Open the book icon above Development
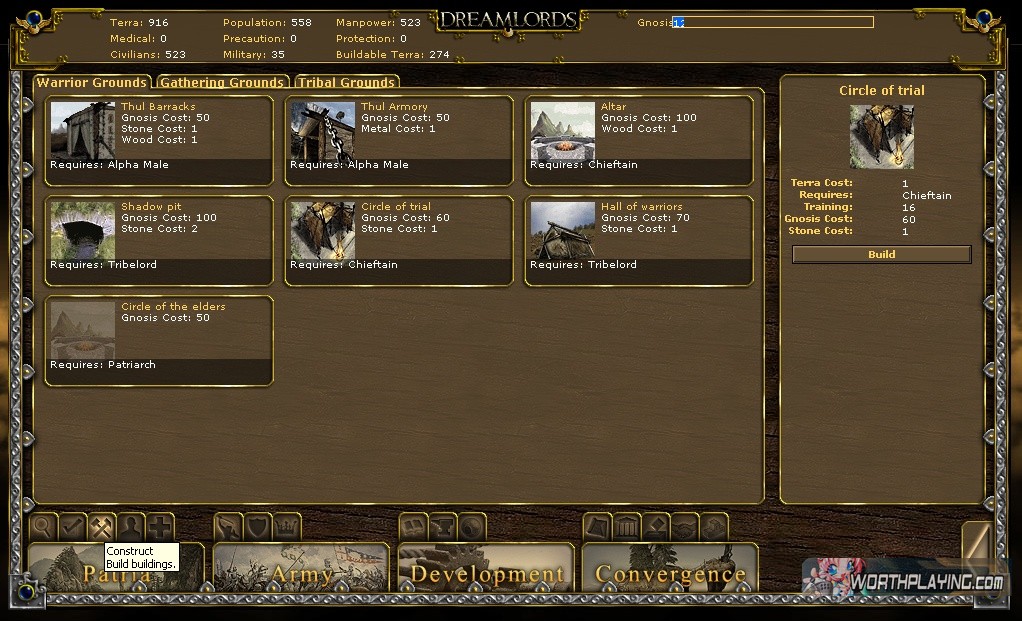 click(413, 526)
